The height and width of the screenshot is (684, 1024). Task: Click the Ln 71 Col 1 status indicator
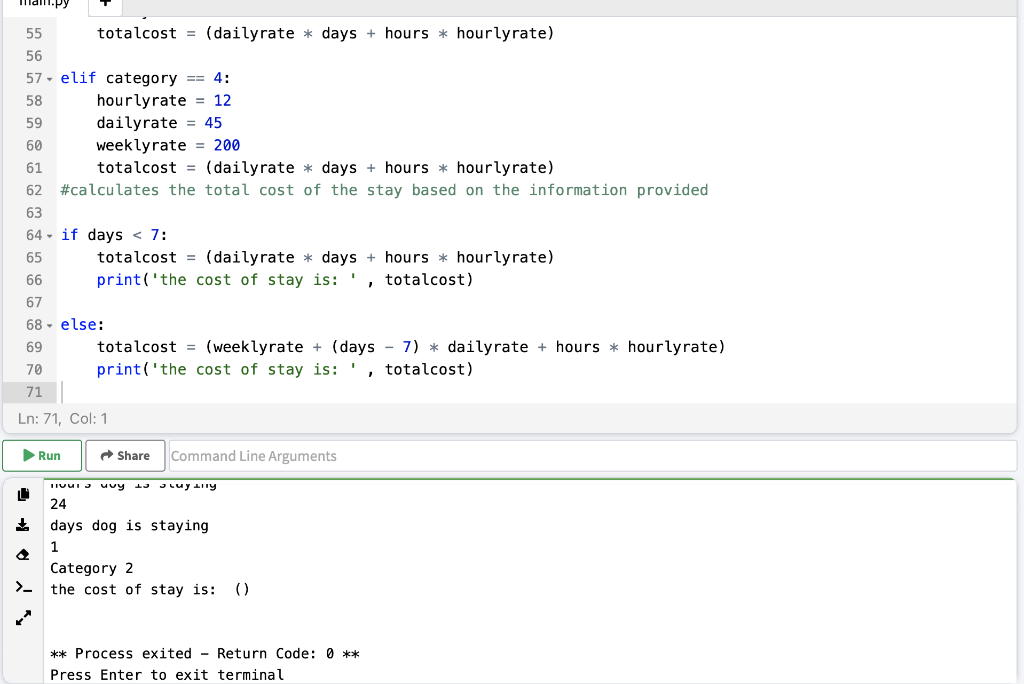(63, 418)
